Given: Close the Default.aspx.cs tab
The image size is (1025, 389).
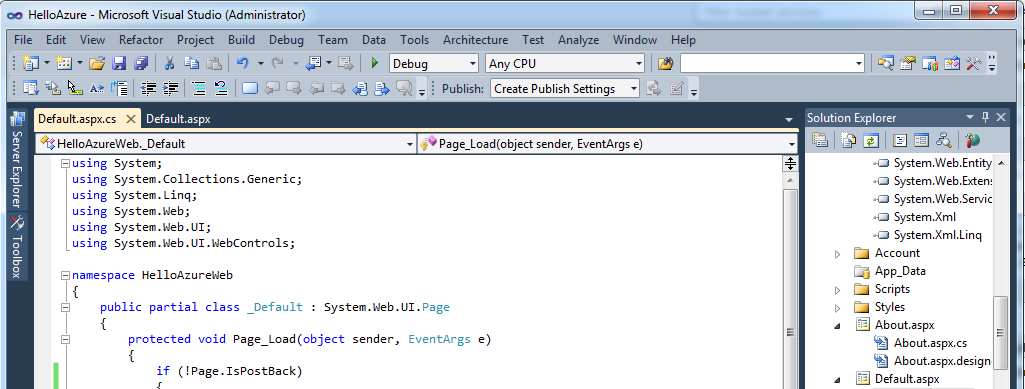Looking at the screenshot, I should click(131, 119).
